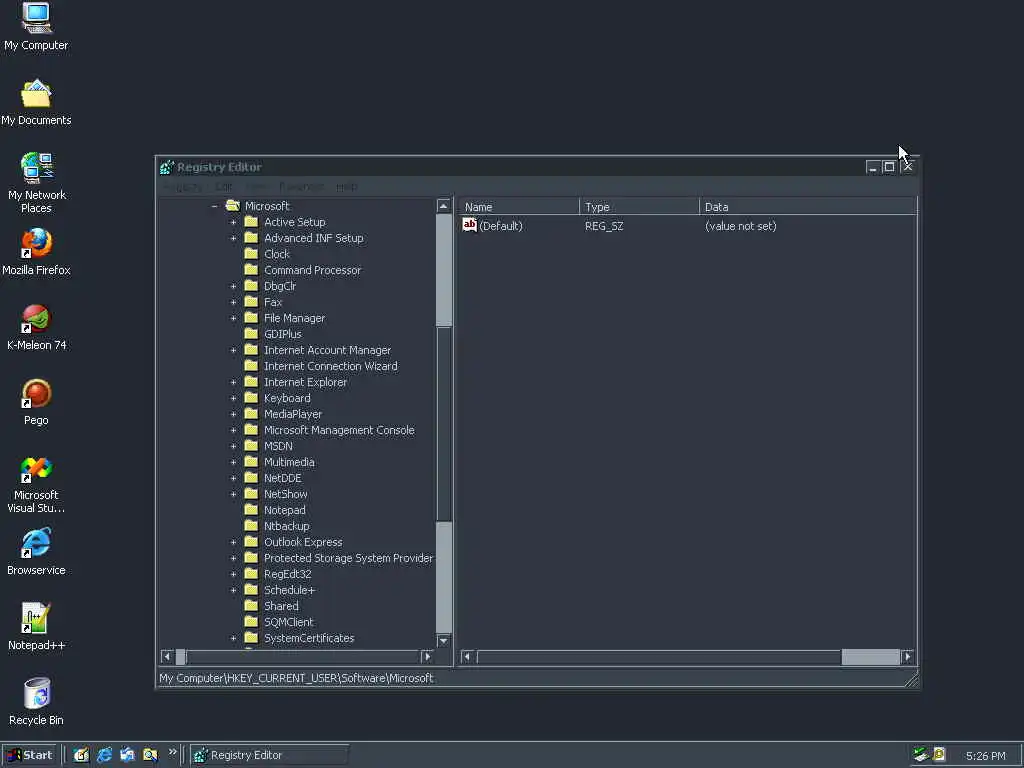Screen dimensions: 1024x768
Task: Launch the K-Meleon 74 desktop shortcut
Action: point(36,327)
